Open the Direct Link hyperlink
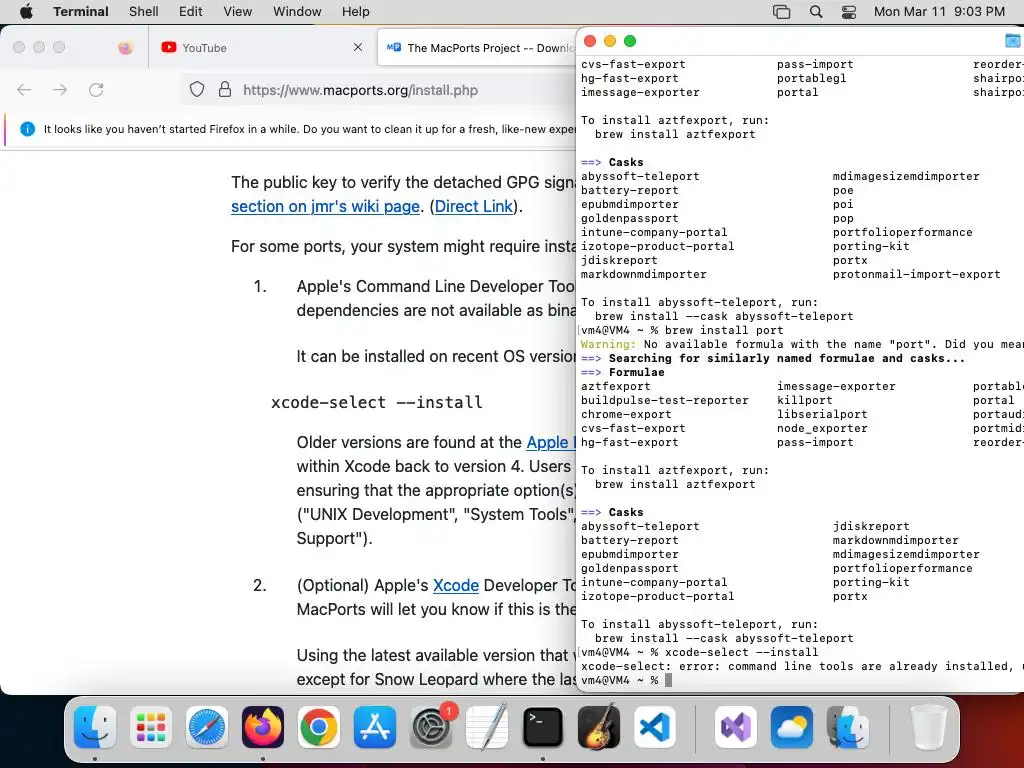1024x768 pixels. [x=473, y=206]
